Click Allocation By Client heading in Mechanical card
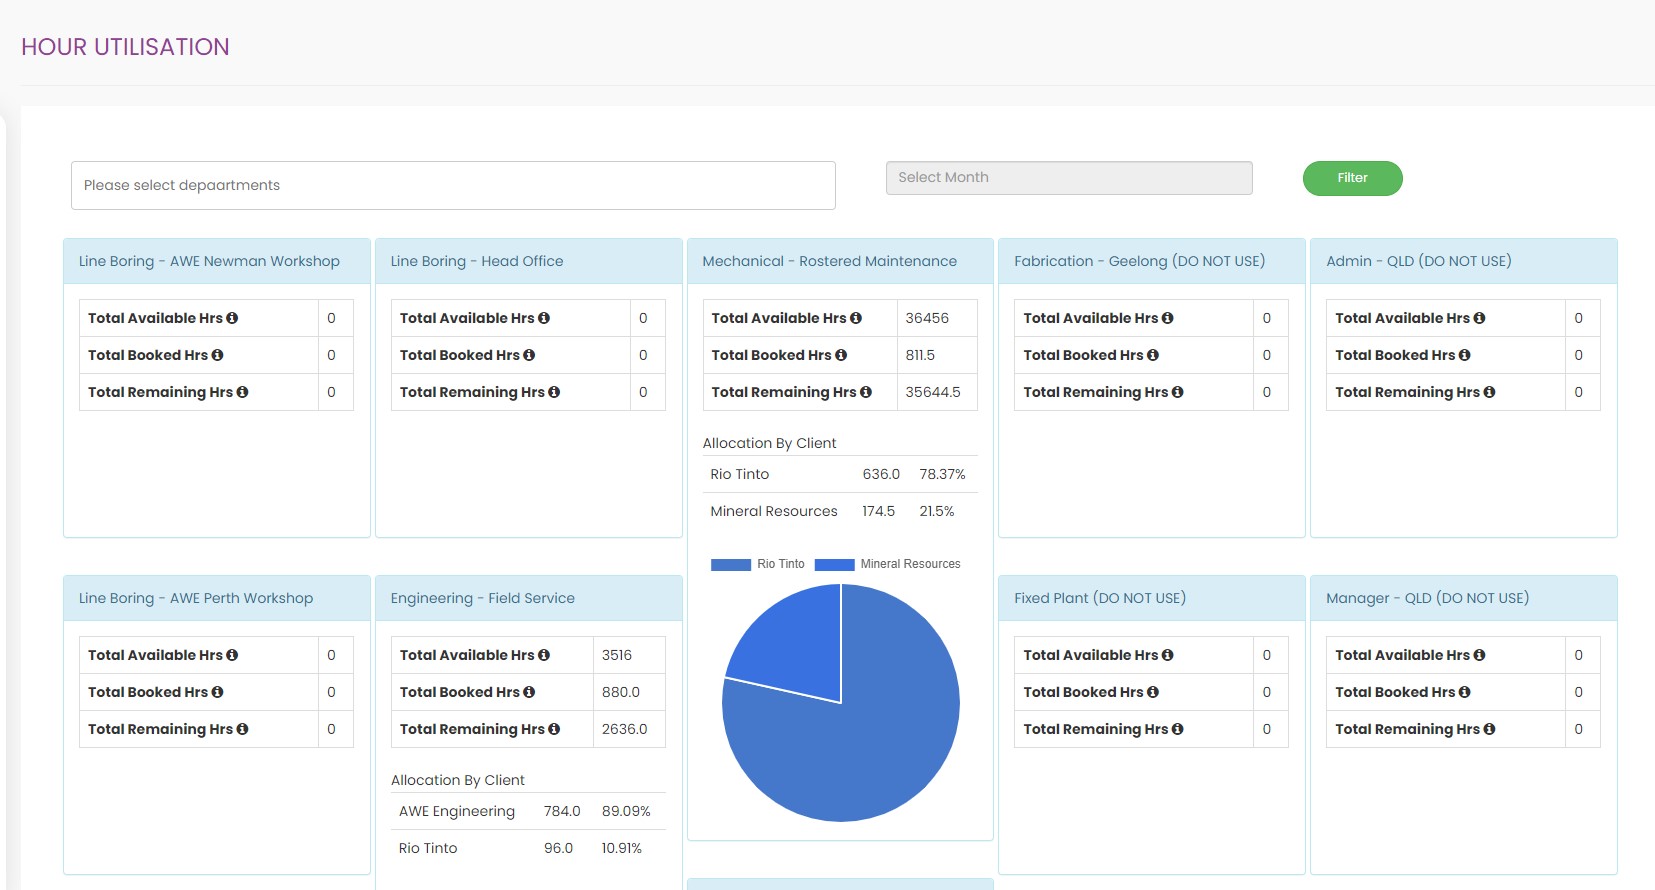The height and width of the screenshot is (890, 1655). click(769, 443)
